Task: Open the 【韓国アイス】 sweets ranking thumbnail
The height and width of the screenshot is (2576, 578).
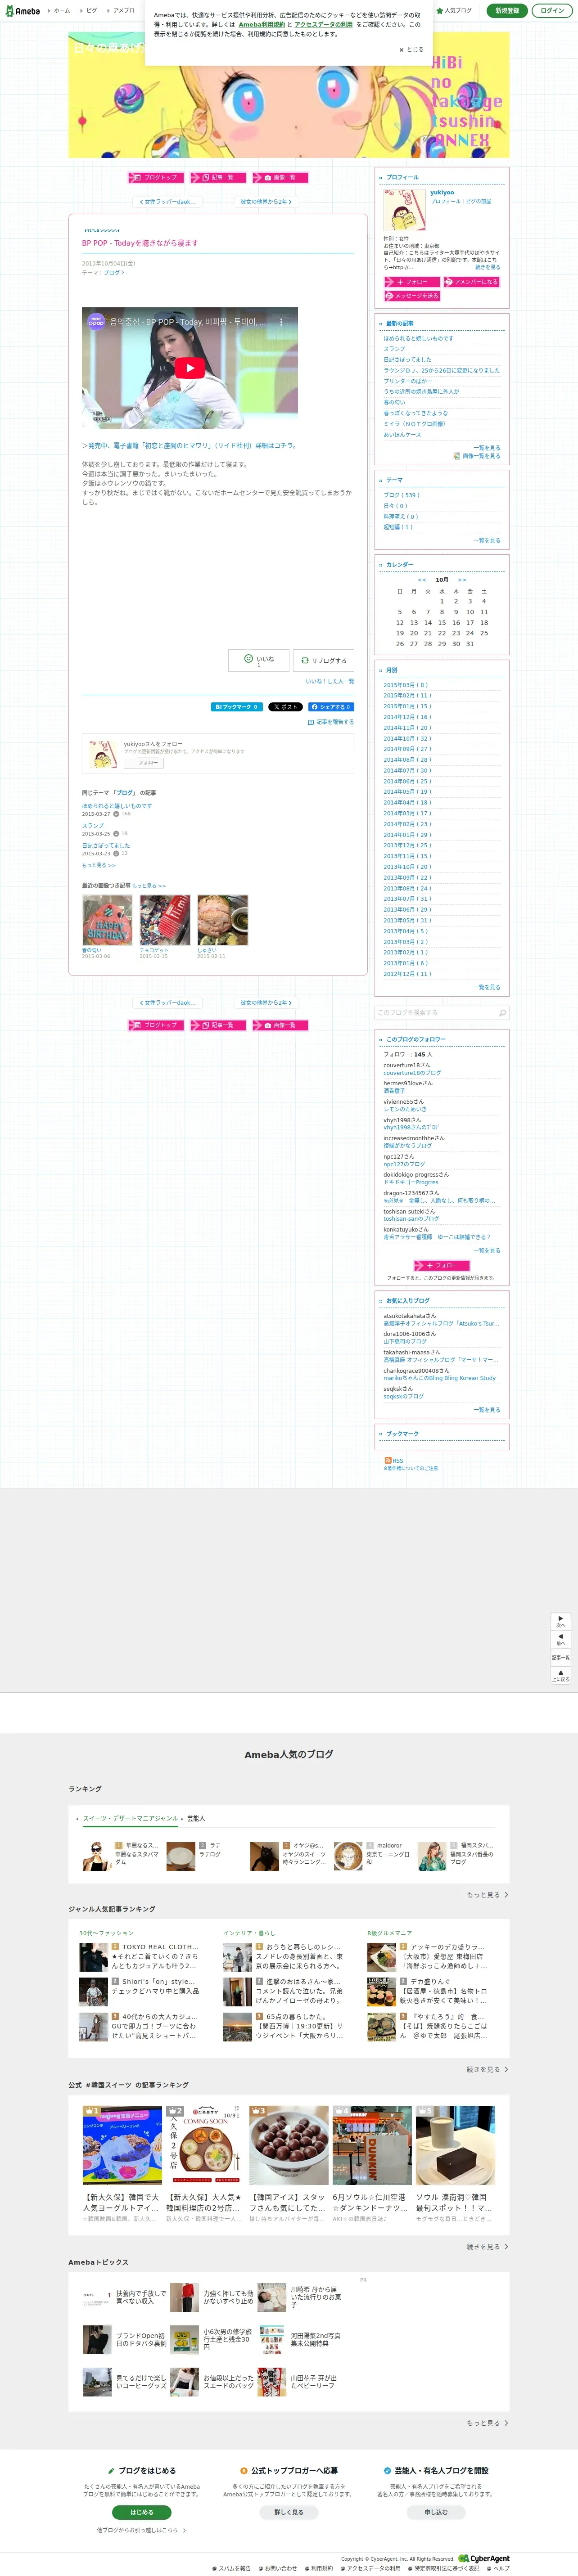Action: pyautogui.click(x=288, y=2145)
